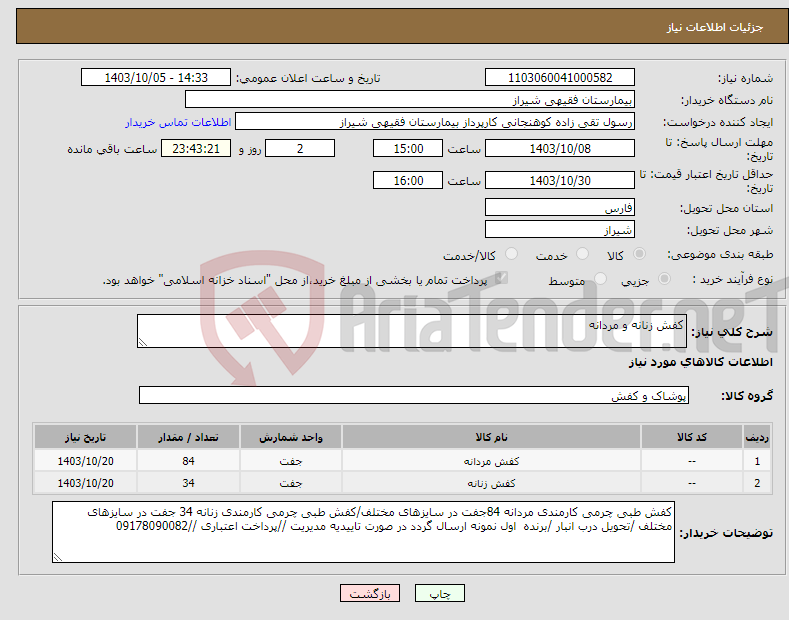This screenshot has width=789, height=620.
Task: Click the need date of کفش مردانه row
Action: [x=86, y=461]
